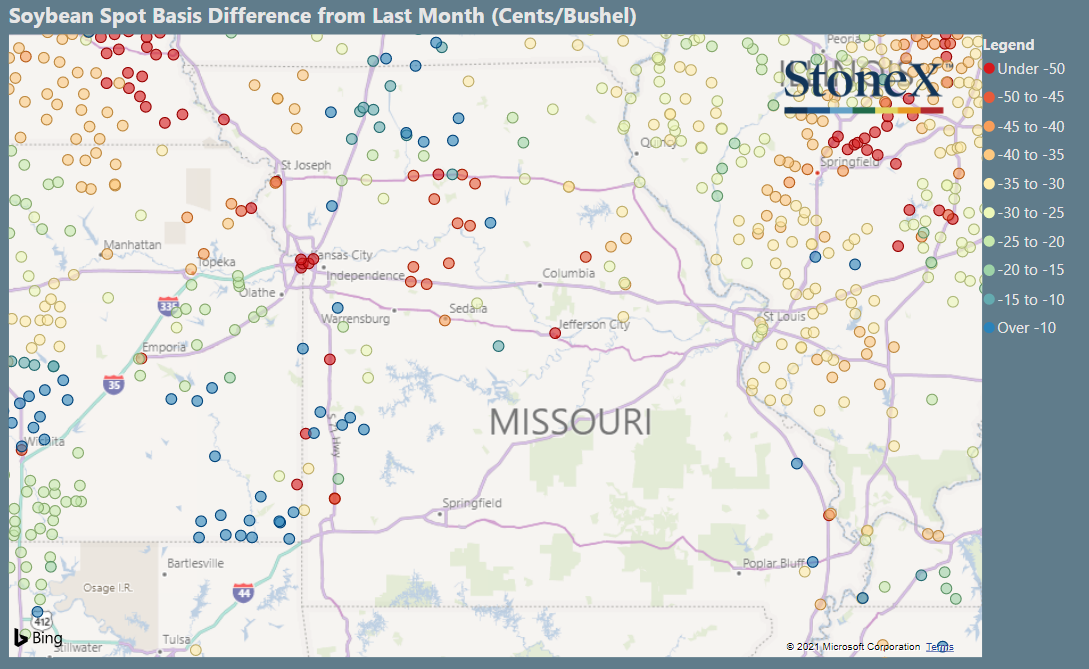Click the chart title Soybean Spot Basis Difference
The image size is (1089, 669).
point(322,16)
